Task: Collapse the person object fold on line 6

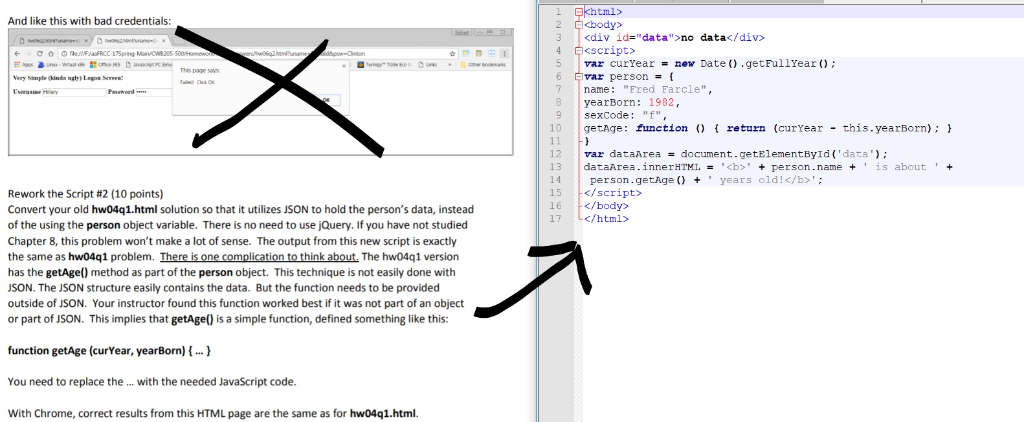Action: click(x=579, y=76)
